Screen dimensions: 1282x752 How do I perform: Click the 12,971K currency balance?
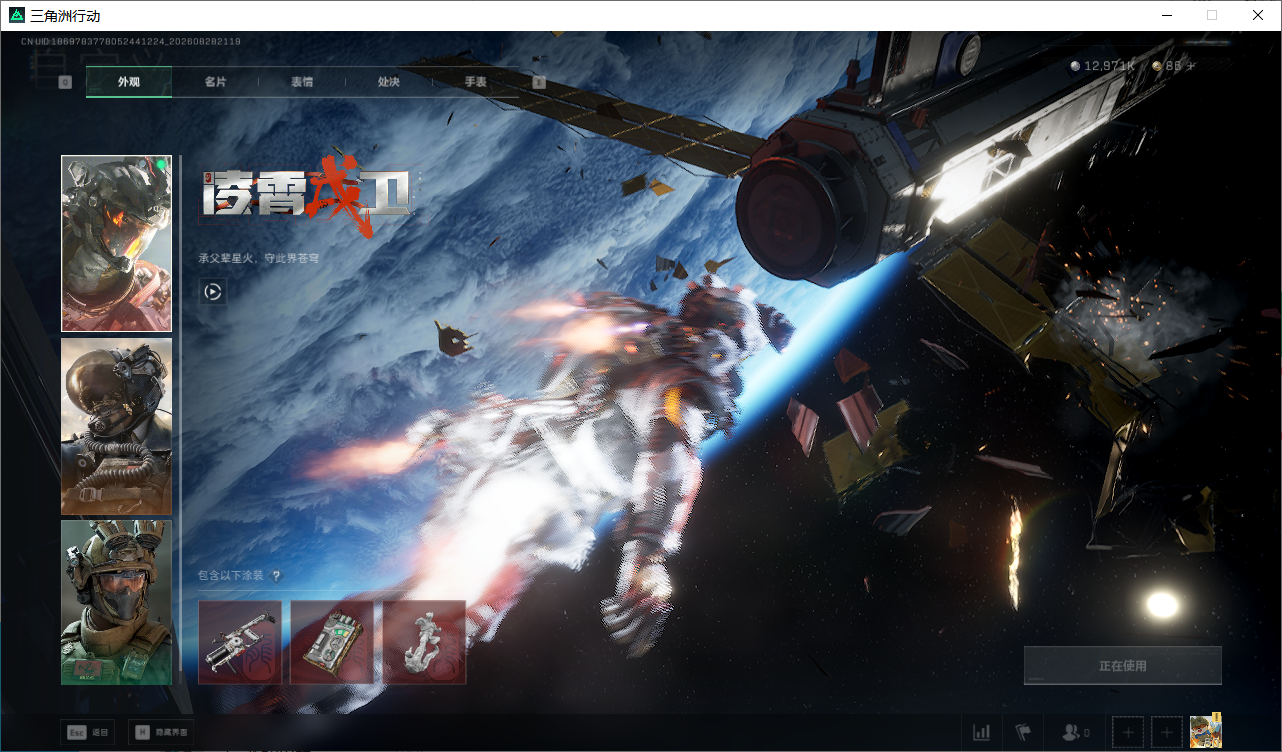coord(1110,66)
